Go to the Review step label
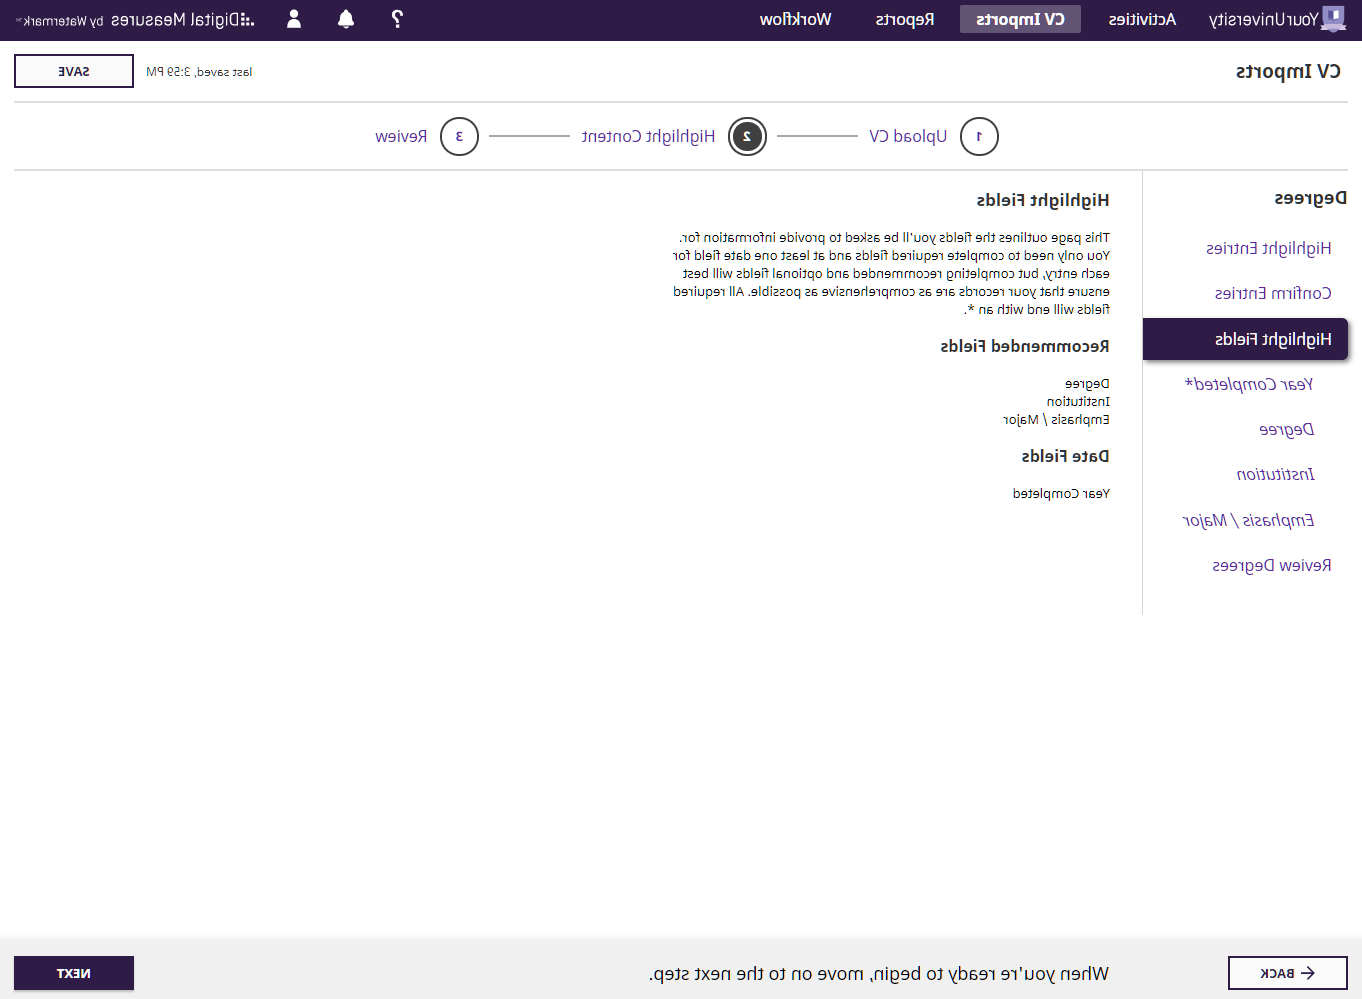This screenshot has height=999, width=1362. (x=401, y=136)
